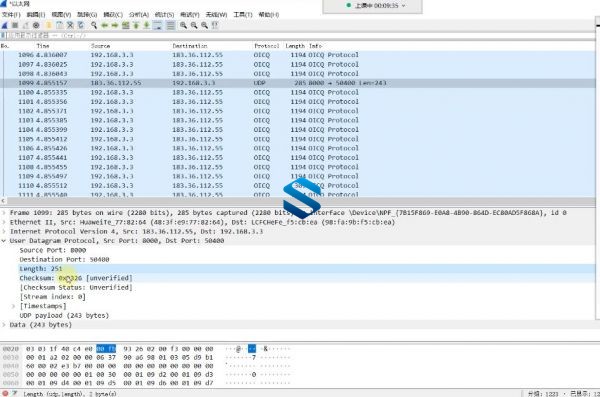Expand the Internet Protocol Version 4 row
The width and height of the screenshot is (600, 397).
(4, 231)
